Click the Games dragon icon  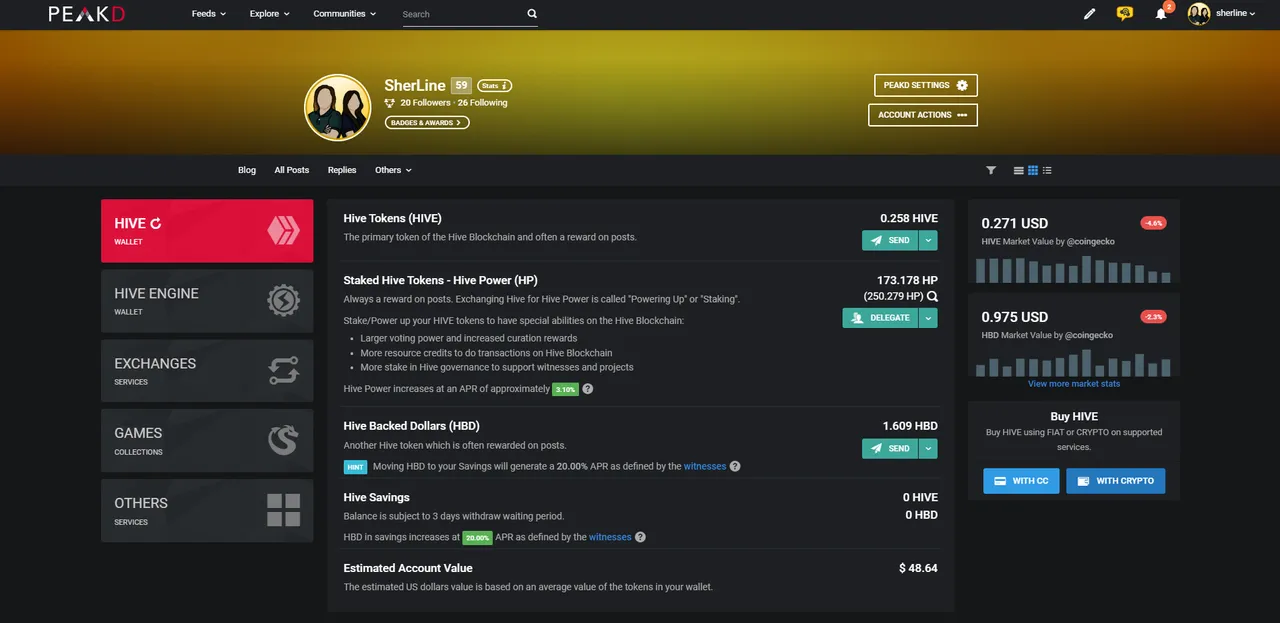click(x=283, y=441)
